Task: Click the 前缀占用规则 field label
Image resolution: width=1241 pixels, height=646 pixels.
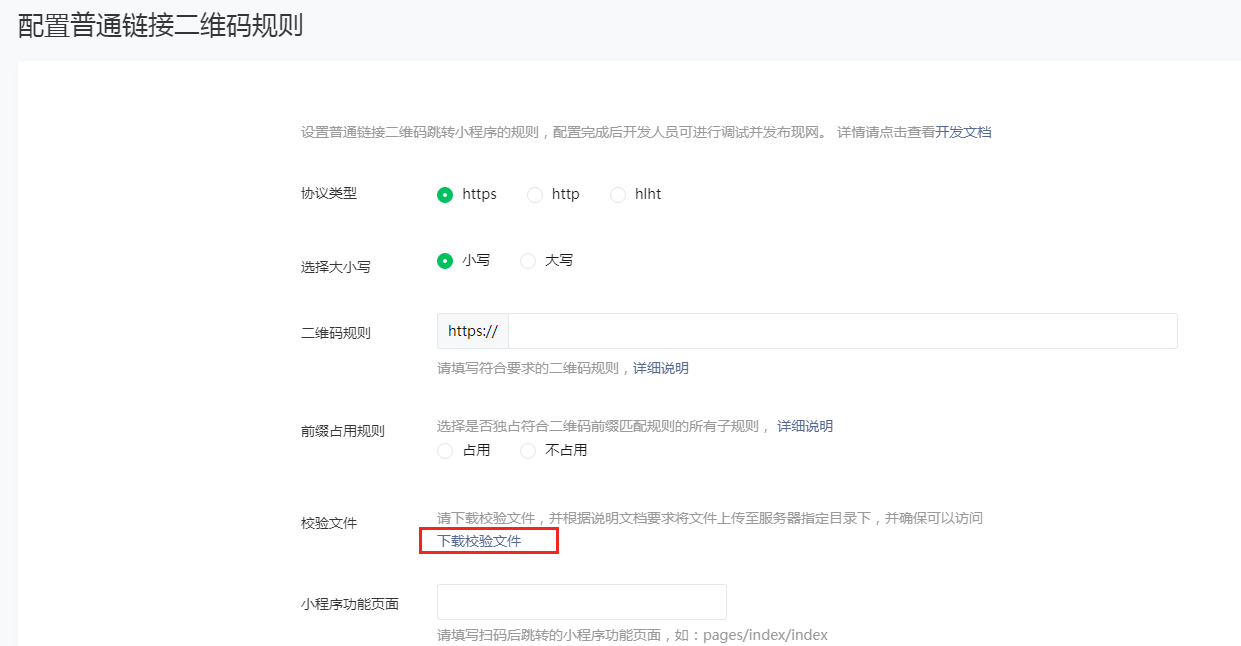Action: coord(343,431)
